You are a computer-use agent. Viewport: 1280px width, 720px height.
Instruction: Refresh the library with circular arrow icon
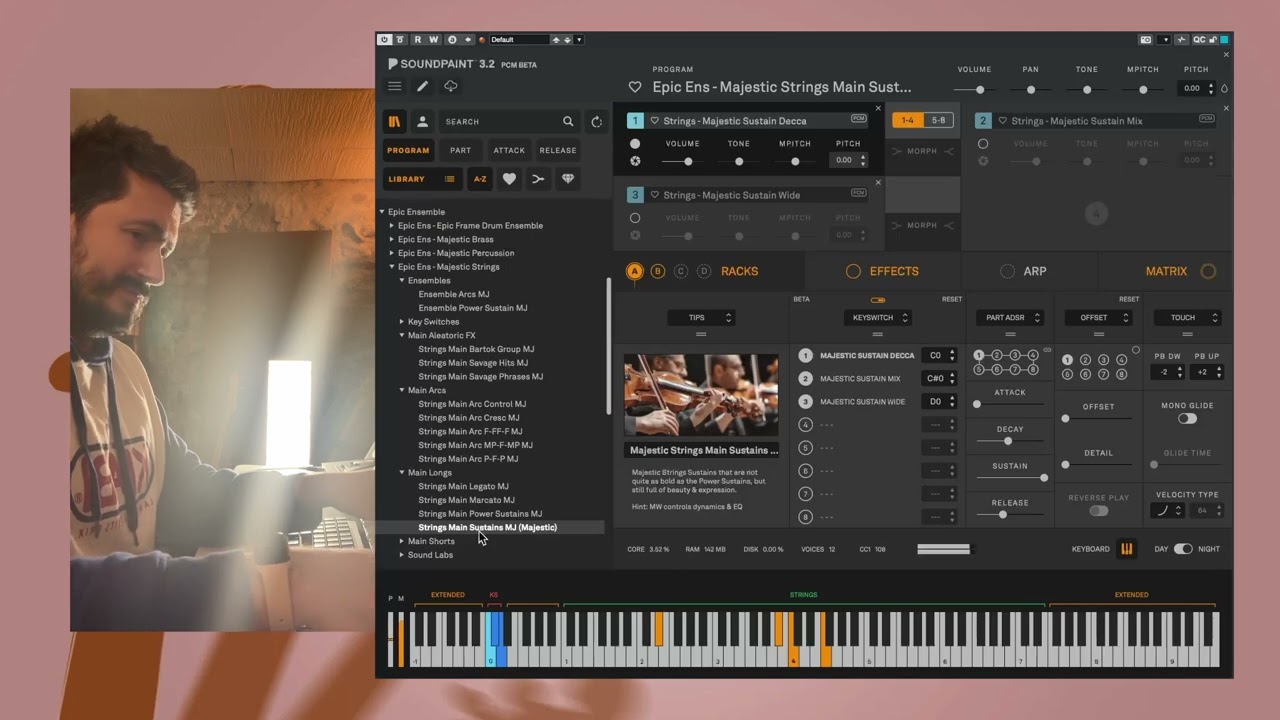coord(597,122)
